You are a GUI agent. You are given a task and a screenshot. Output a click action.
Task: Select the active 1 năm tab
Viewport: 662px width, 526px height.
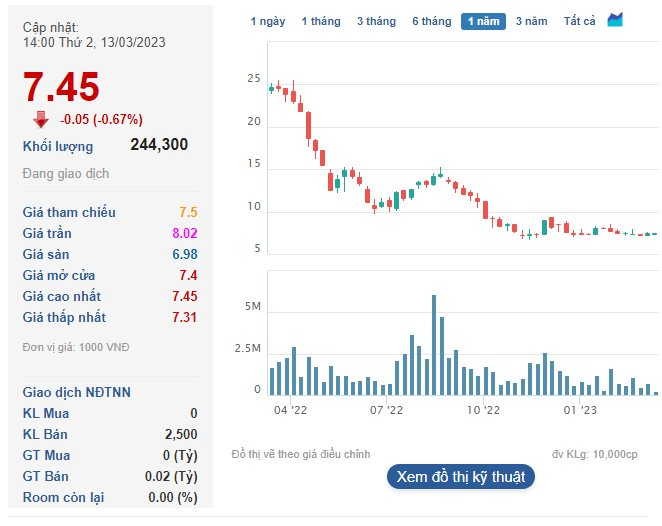point(483,21)
